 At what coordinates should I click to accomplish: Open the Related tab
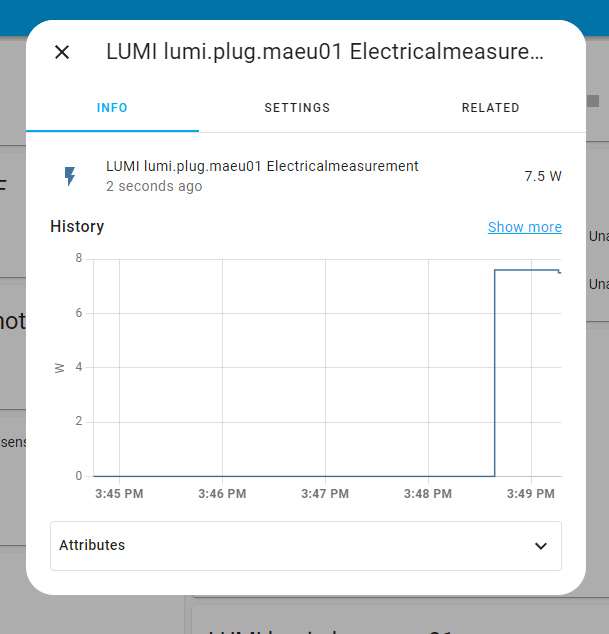click(x=490, y=108)
